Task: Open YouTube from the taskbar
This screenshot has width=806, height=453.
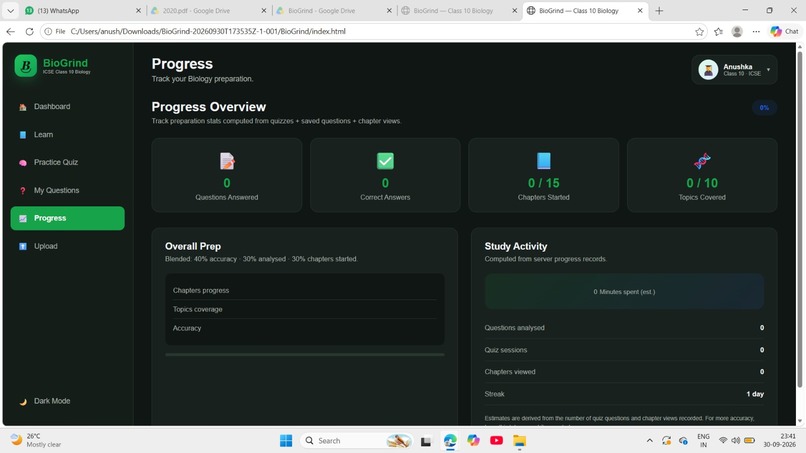Action: pyautogui.click(x=497, y=441)
